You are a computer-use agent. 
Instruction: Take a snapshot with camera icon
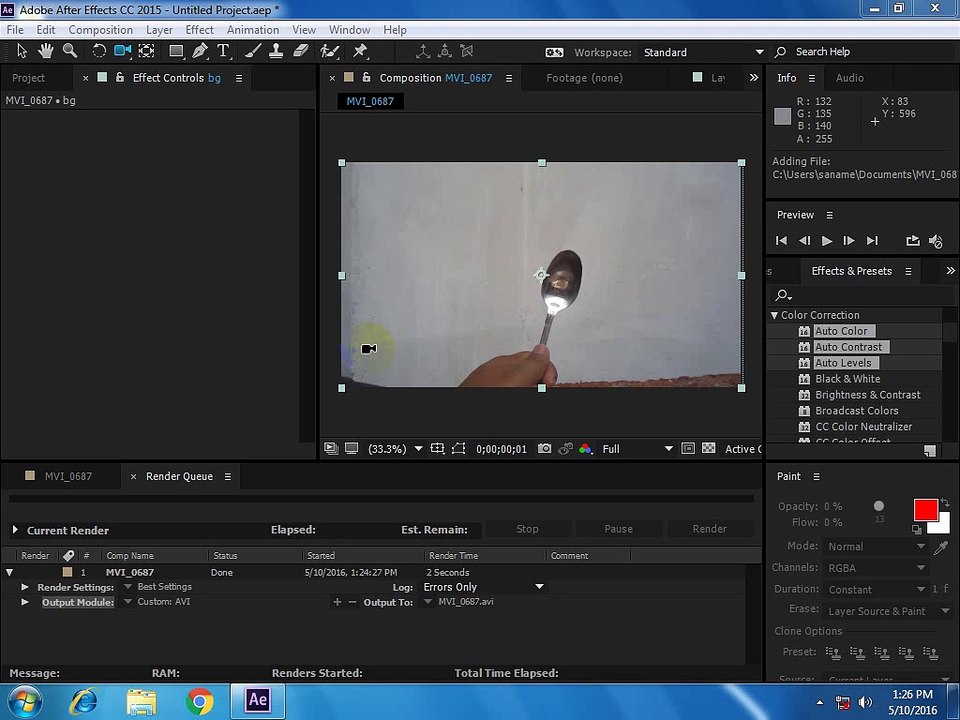pos(544,449)
